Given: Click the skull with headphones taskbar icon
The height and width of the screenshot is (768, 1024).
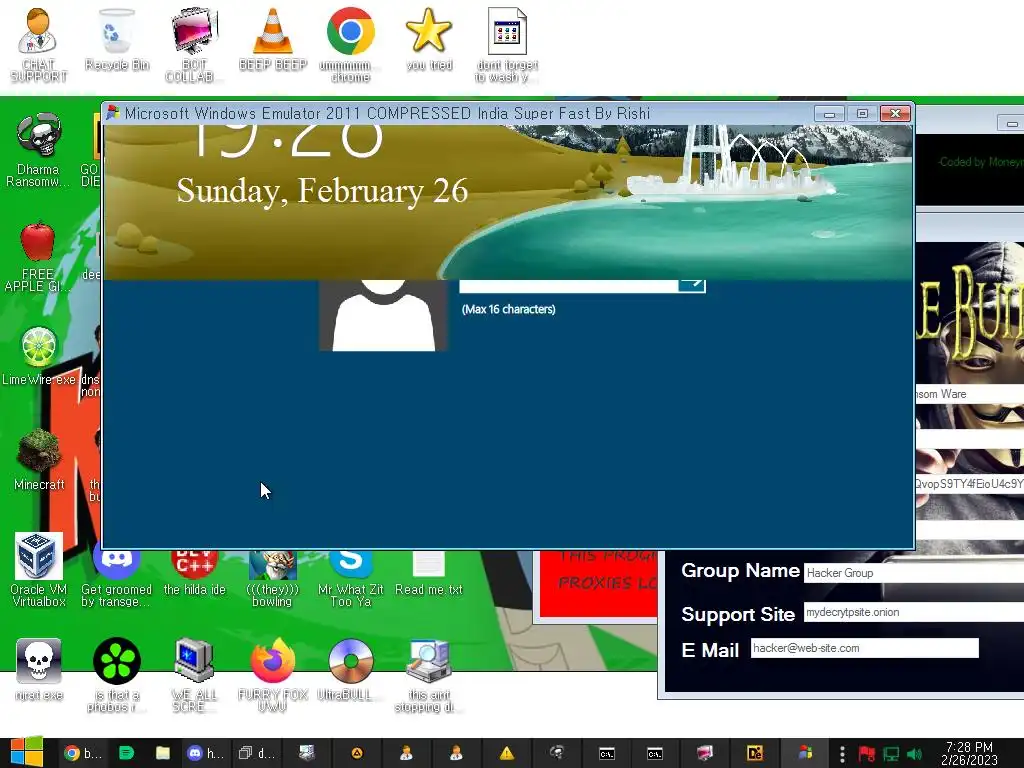Looking at the screenshot, I should tap(557, 753).
